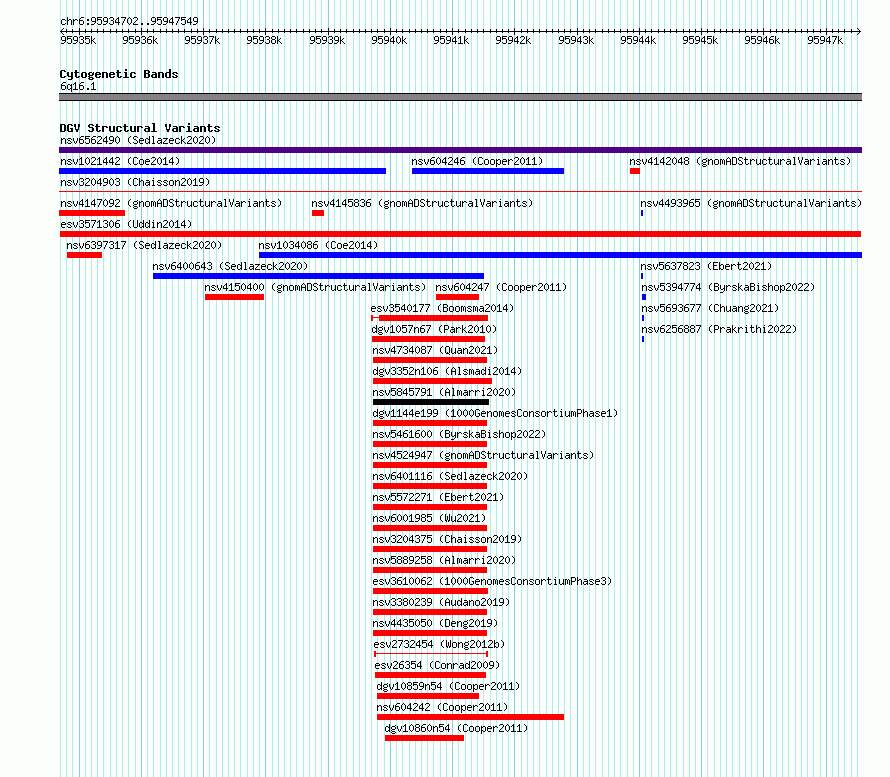Click the 95944k ruler position
The width and height of the screenshot is (890, 777).
click(638, 40)
